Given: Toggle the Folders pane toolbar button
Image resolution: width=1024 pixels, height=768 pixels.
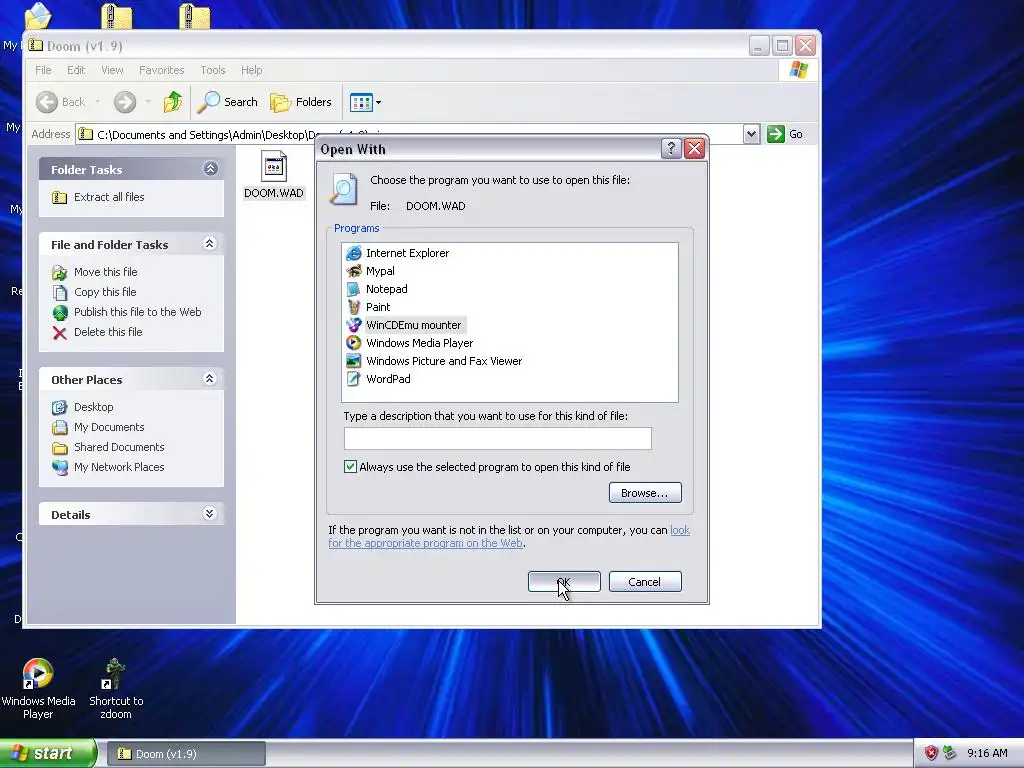Looking at the screenshot, I should [x=301, y=102].
